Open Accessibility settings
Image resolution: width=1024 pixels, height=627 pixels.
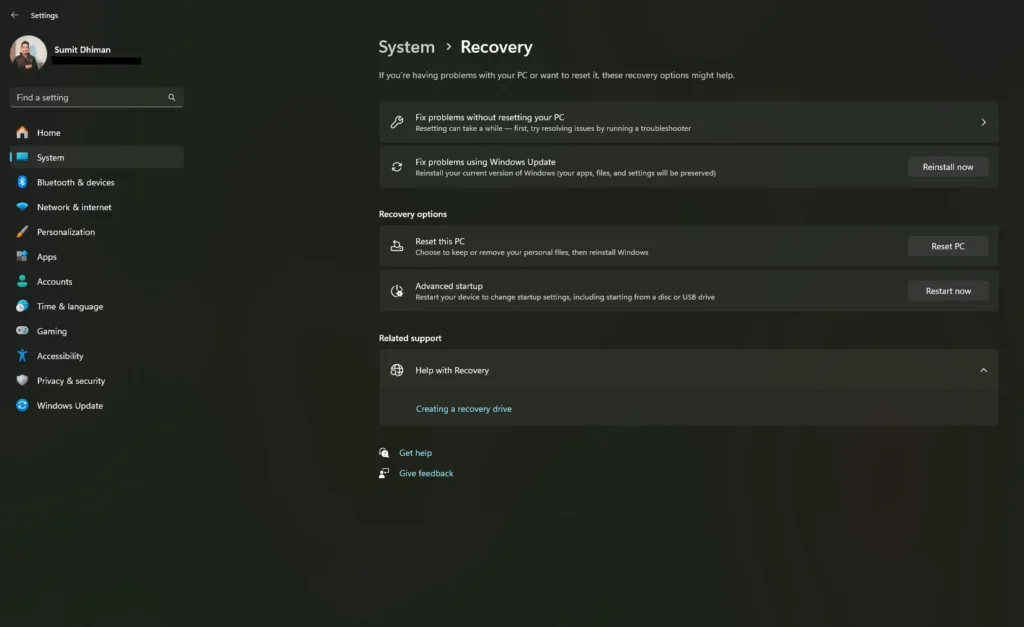pos(97,356)
